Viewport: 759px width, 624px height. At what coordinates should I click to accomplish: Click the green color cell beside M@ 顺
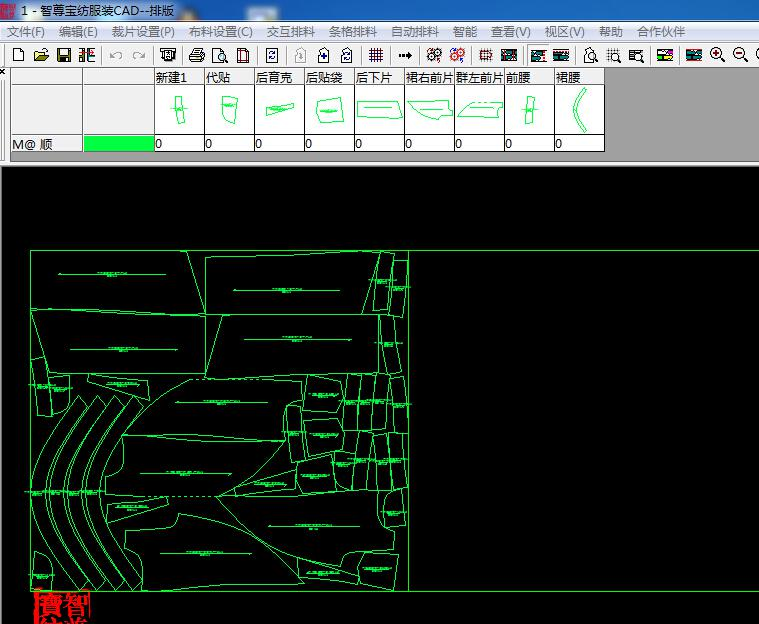click(x=119, y=144)
